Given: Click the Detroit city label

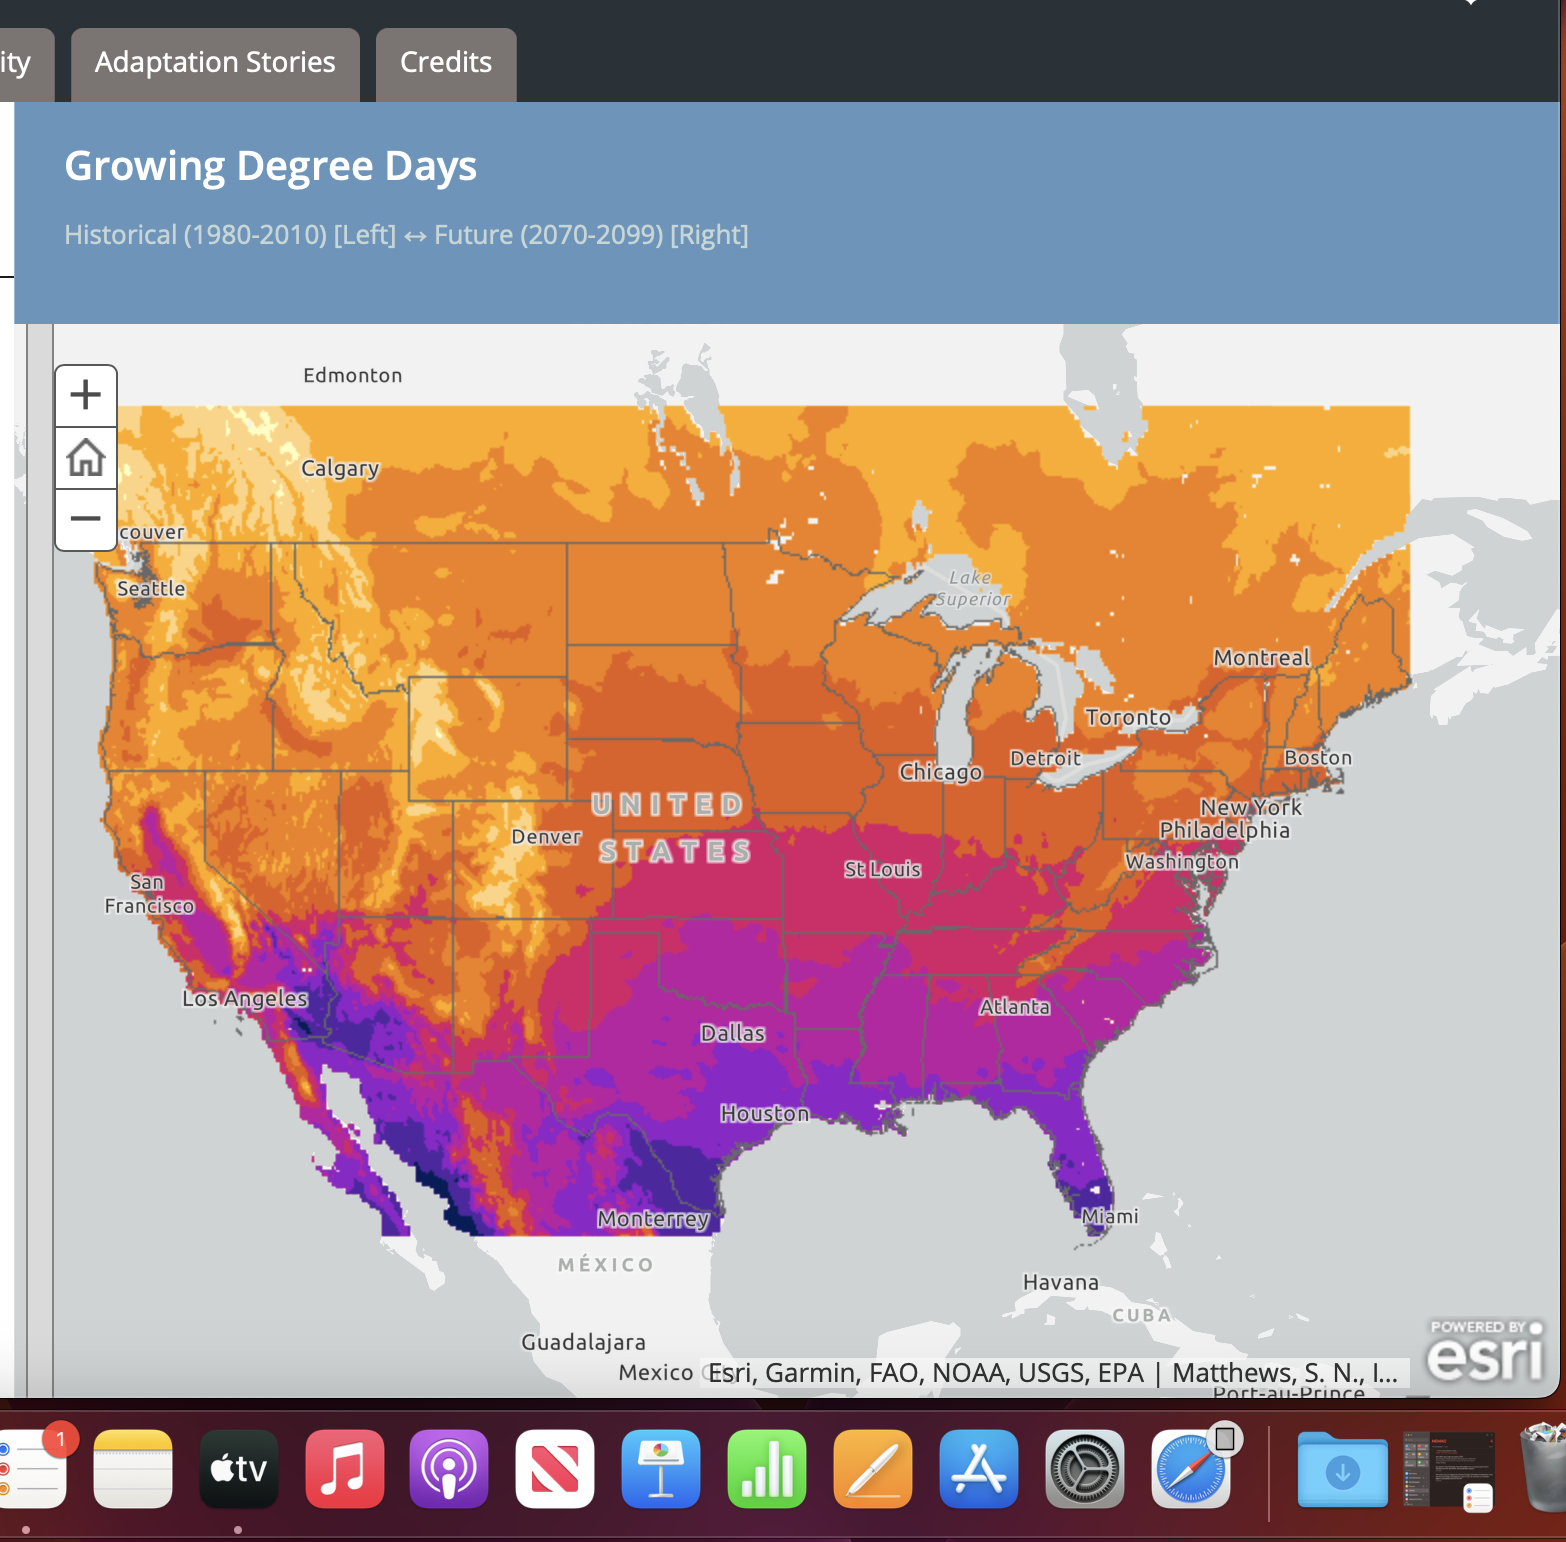Looking at the screenshot, I should click(1045, 759).
